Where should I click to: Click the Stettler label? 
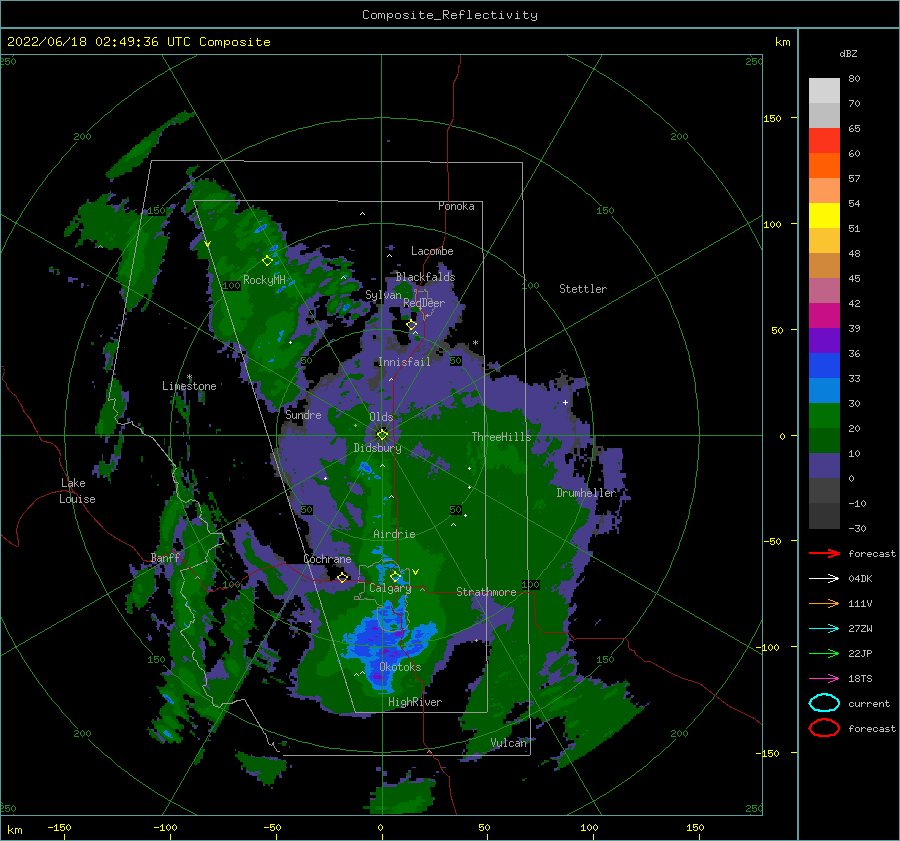[583, 289]
